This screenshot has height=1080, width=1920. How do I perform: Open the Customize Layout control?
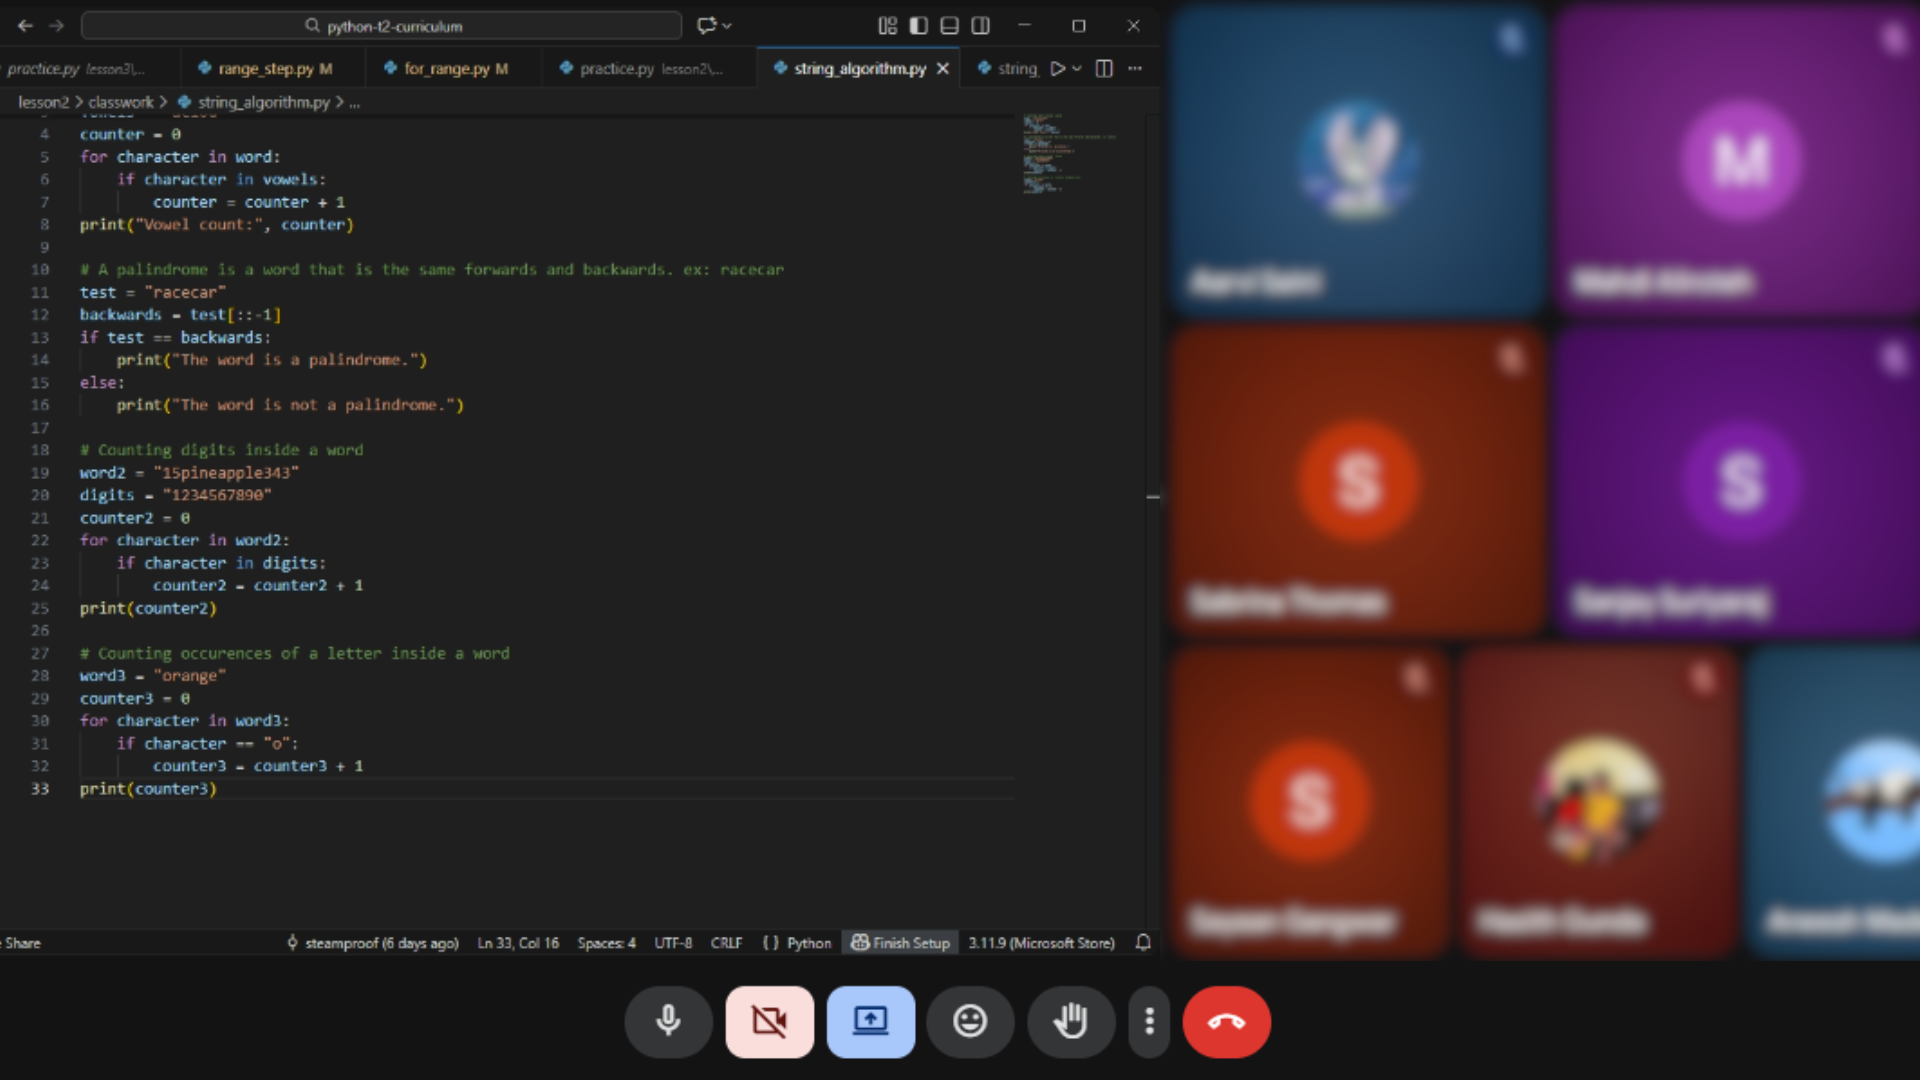coord(886,26)
